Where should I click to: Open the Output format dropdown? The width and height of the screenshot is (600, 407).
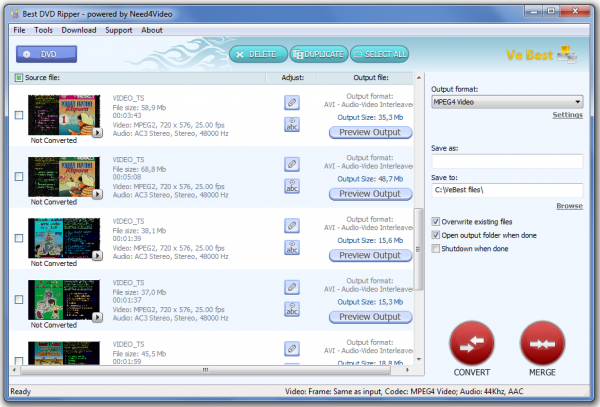point(507,102)
